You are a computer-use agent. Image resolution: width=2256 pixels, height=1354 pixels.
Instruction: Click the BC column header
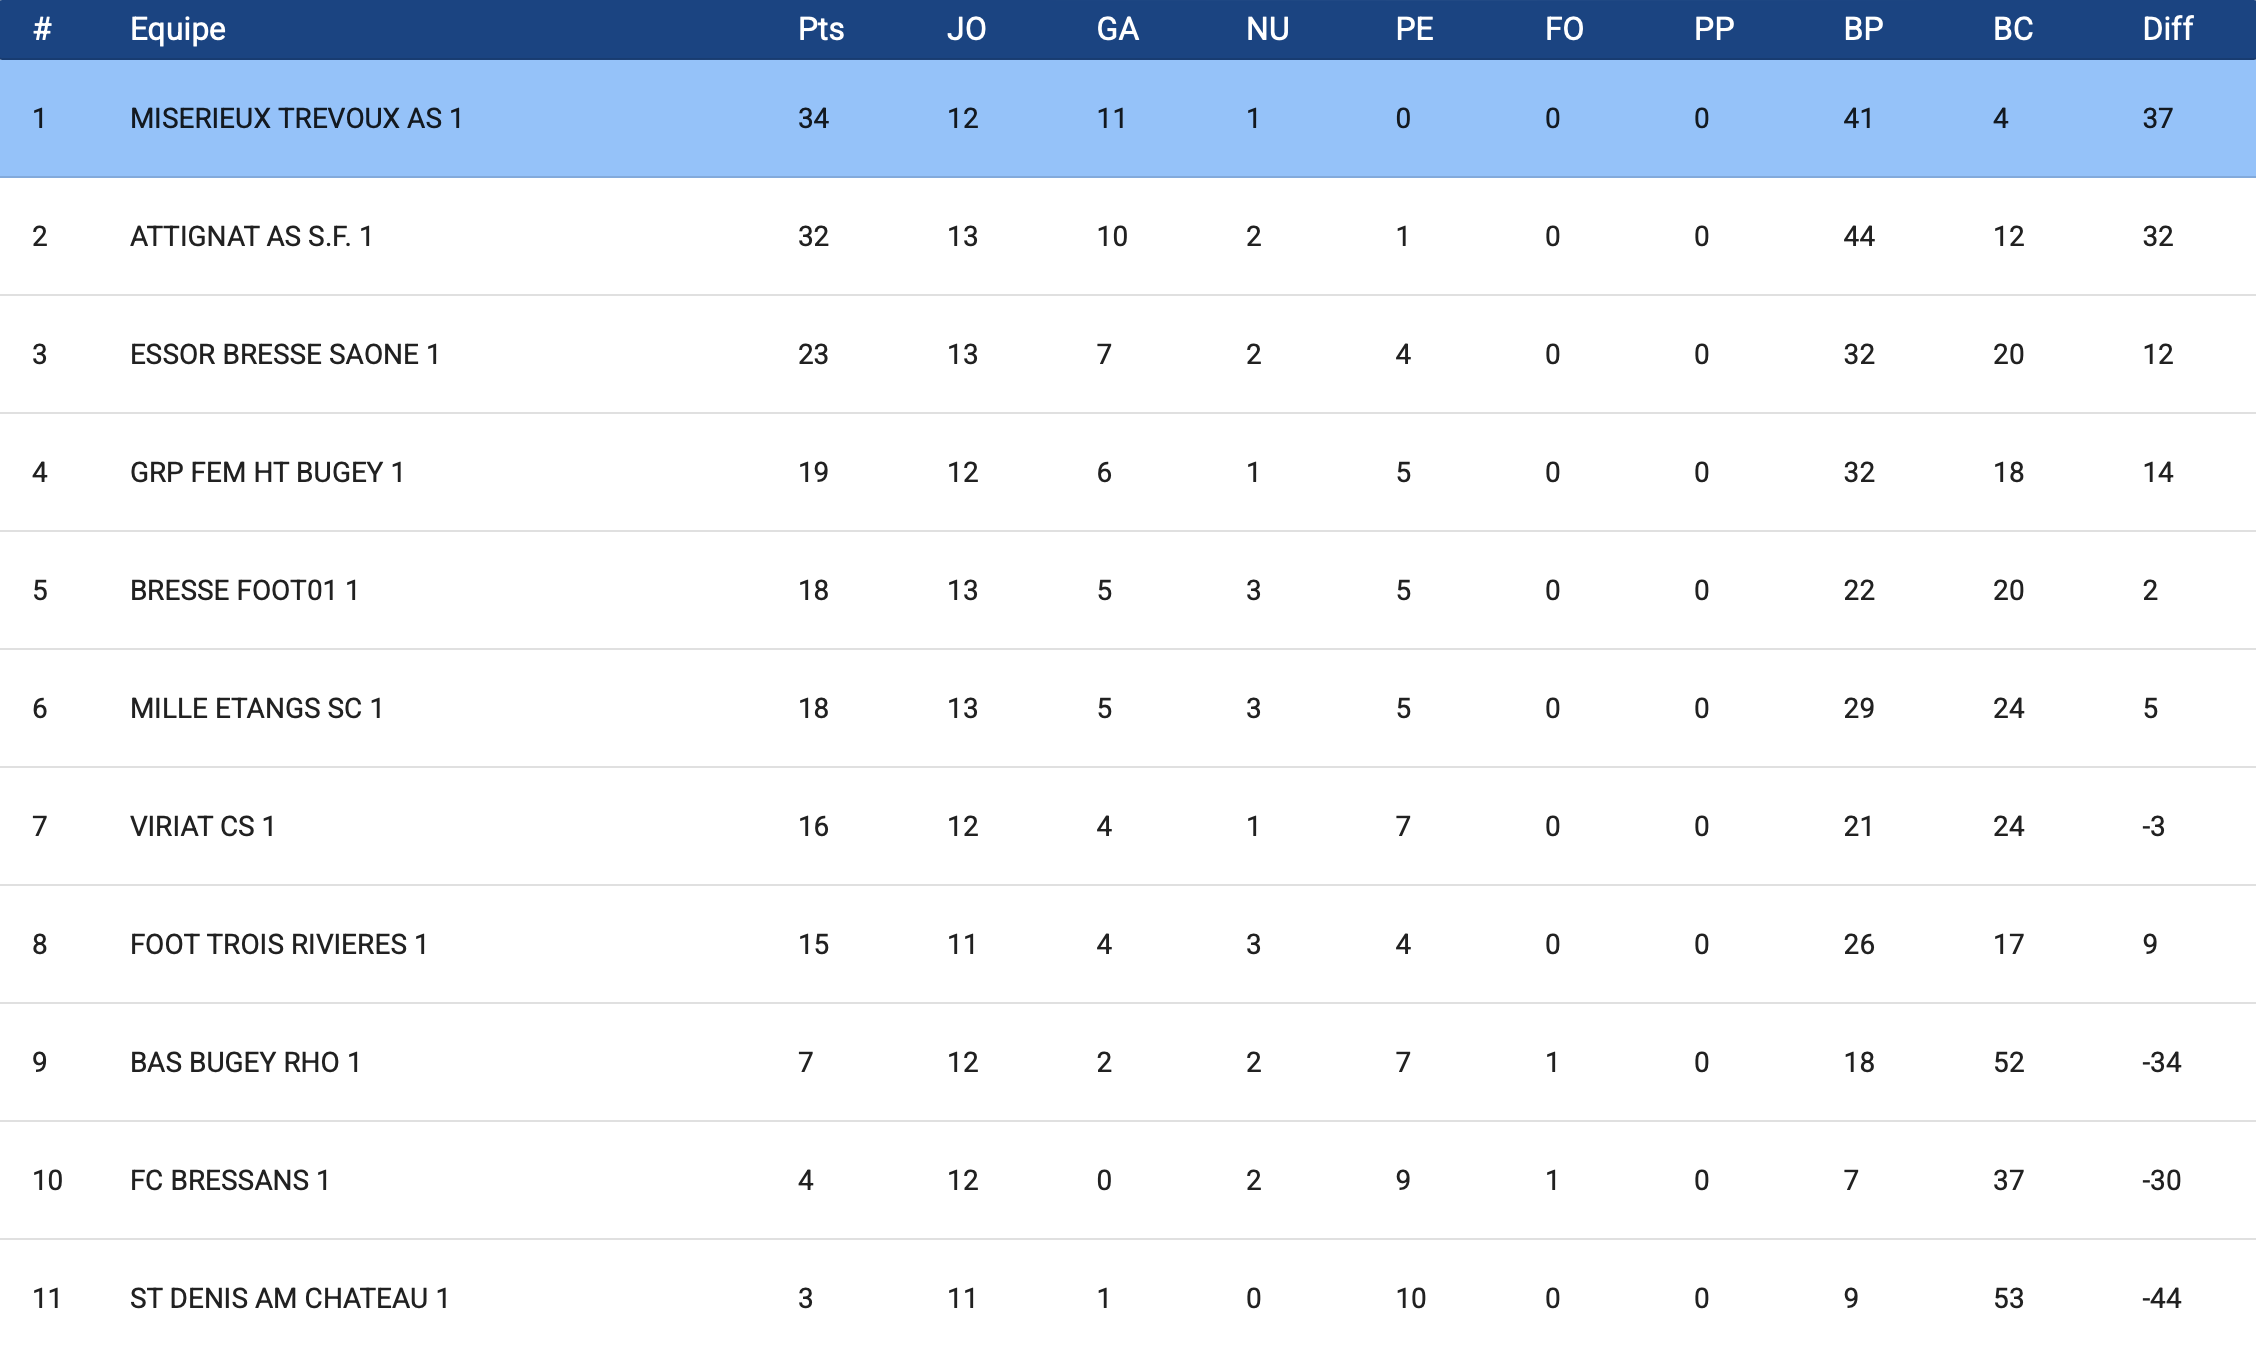[x=2012, y=29]
